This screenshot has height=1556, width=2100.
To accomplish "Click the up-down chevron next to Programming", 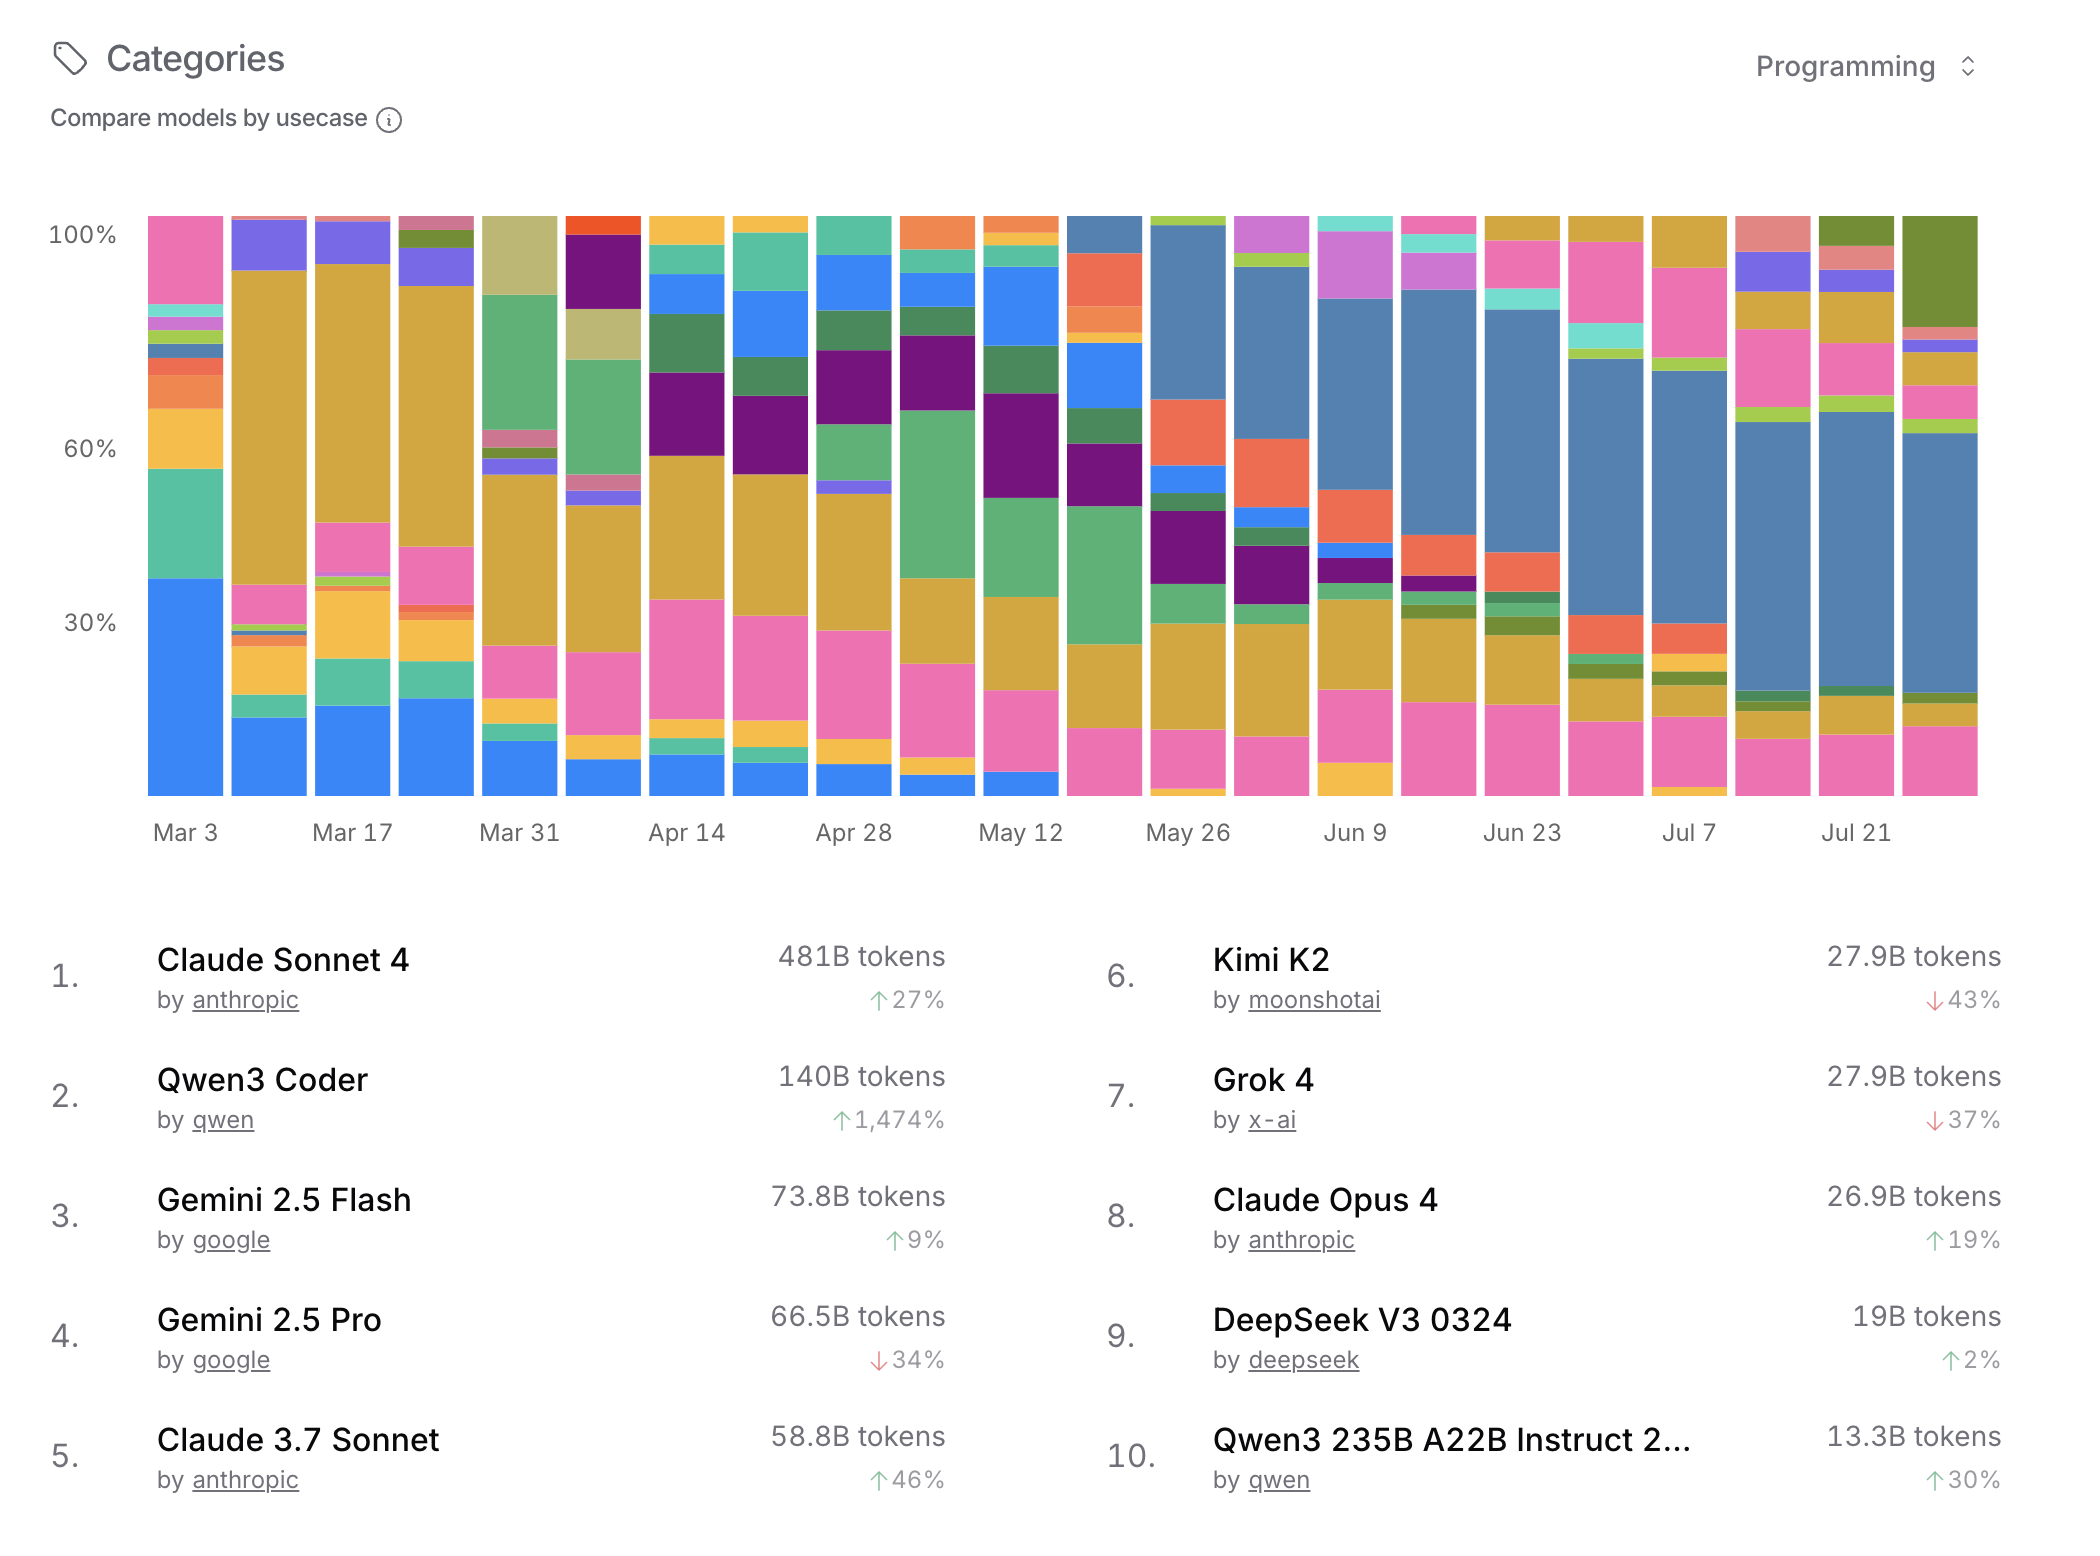I will (x=1967, y=66).
